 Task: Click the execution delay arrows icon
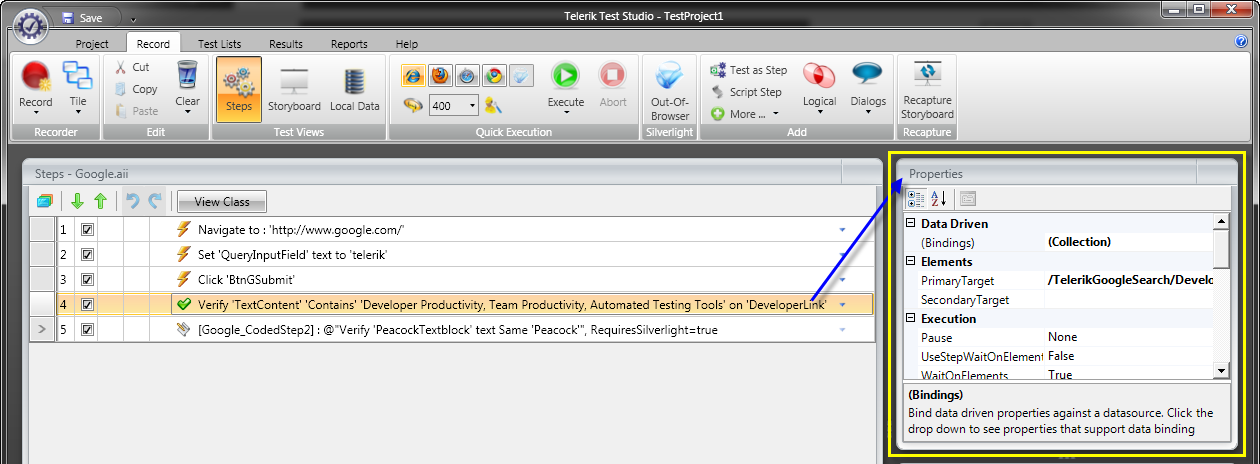413,104
